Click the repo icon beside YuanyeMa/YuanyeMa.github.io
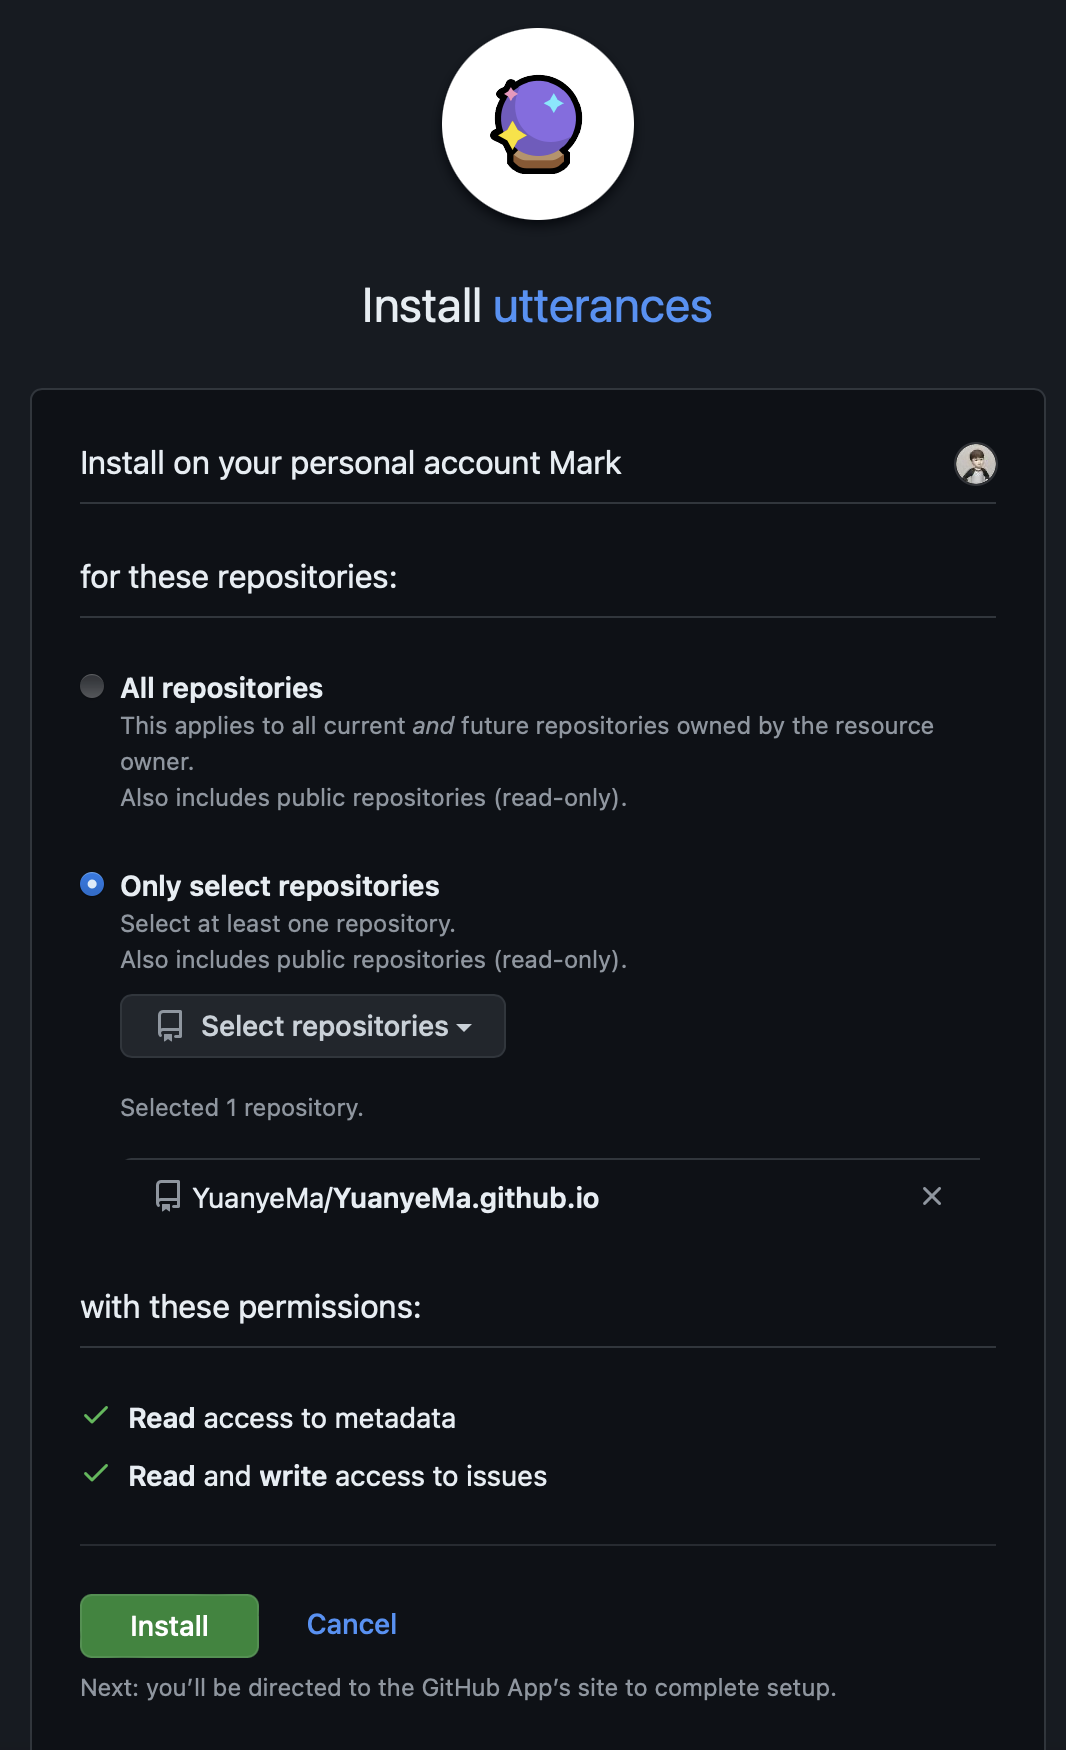The image size is (1066, 1750). point(168,1196)
